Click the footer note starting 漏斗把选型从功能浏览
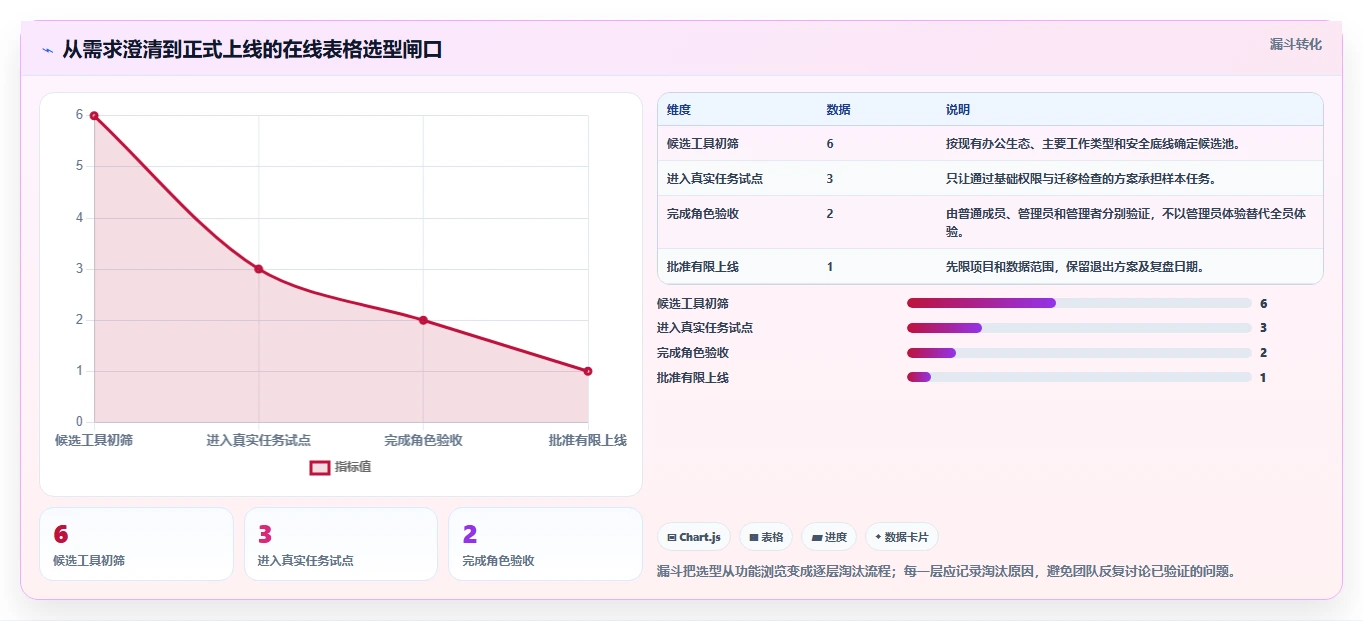Viewport: 1363px width, 621px height. (x=946, y=572)
